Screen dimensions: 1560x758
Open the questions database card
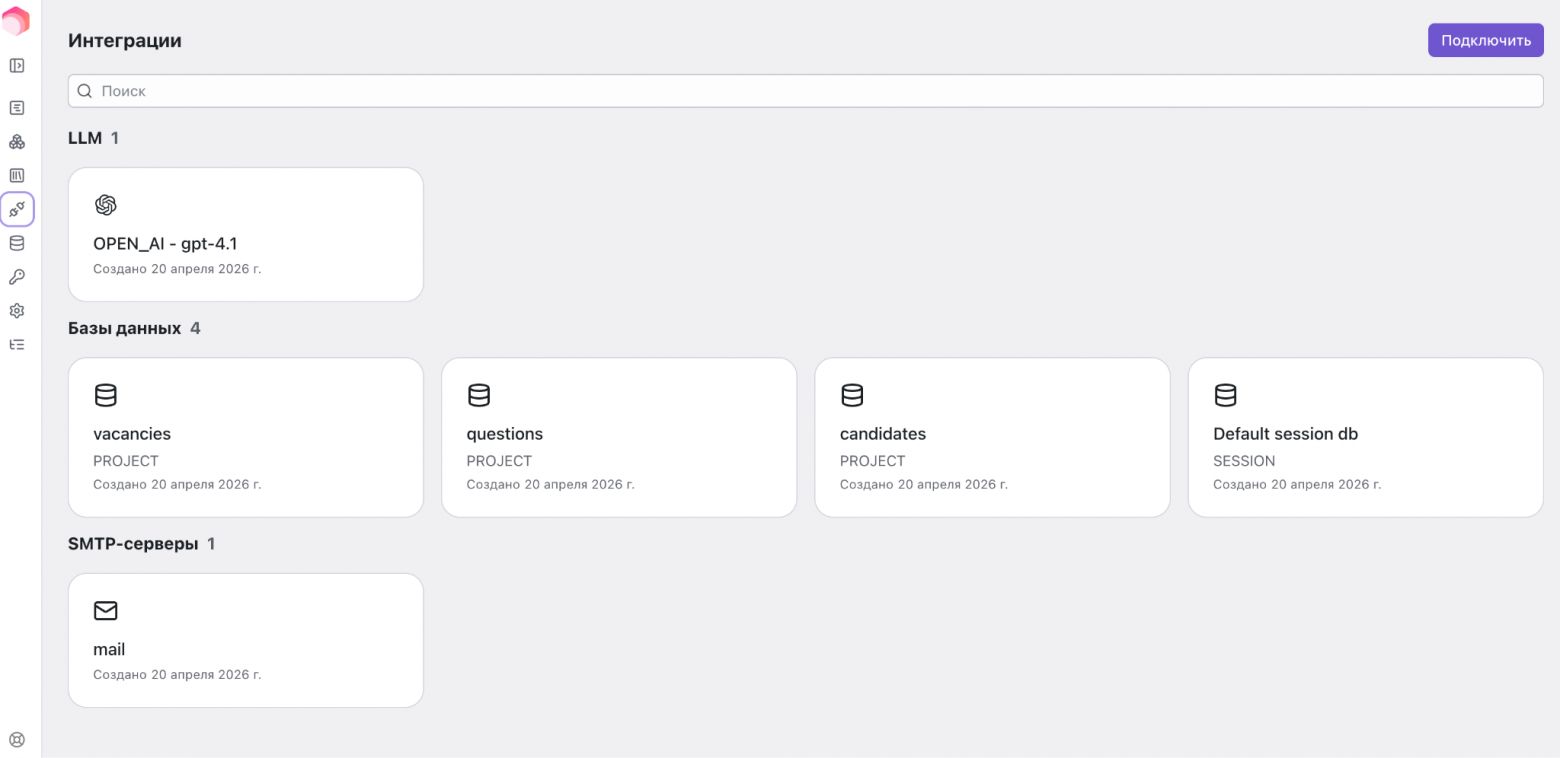tap(619, 438)
